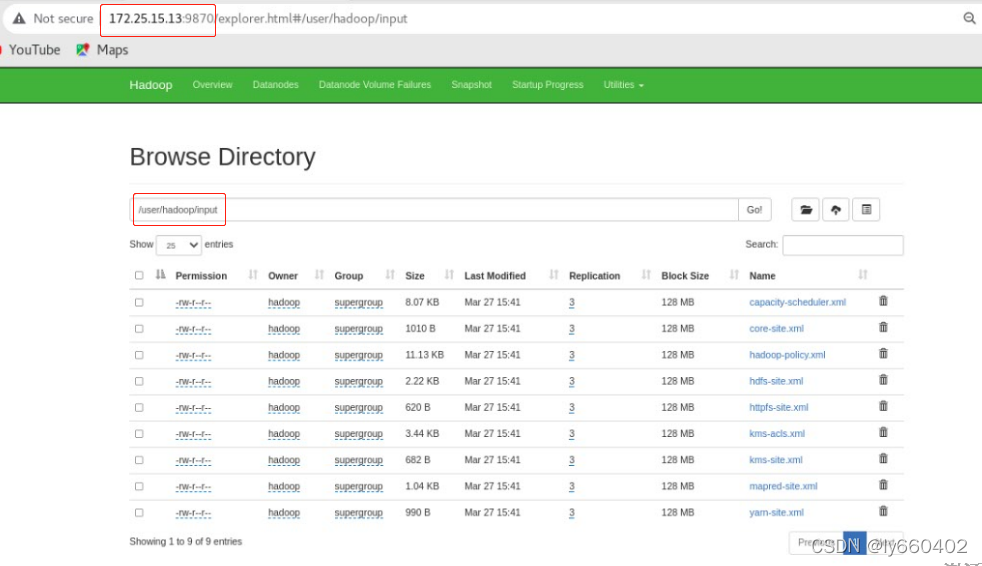Sort table by Size column arrows
Image resolution: width=982 pixels, height=566 pixels.
click(x=448, y=275)
